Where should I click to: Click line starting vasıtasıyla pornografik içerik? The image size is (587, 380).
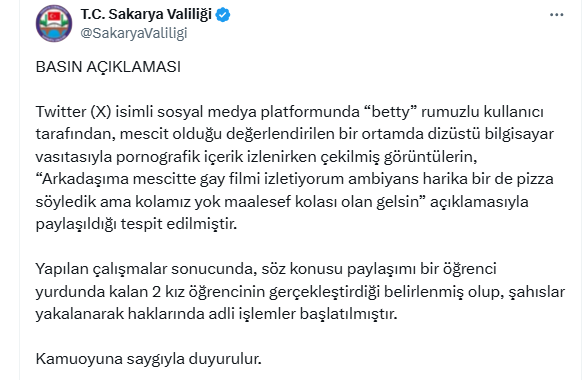(256, 156)
